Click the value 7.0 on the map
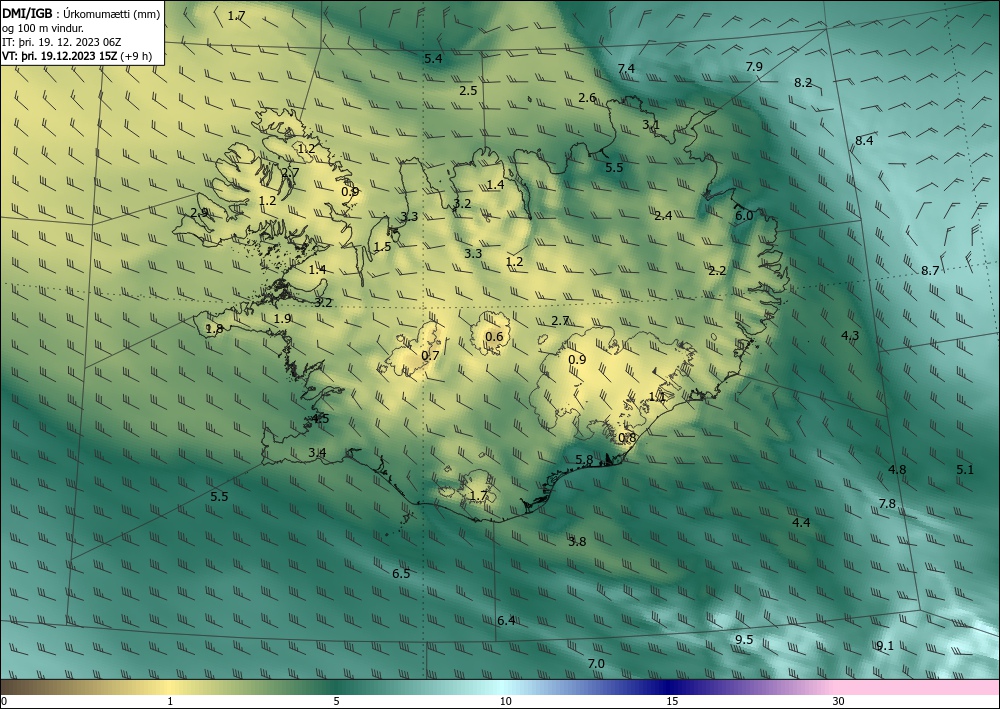 [596, 664]
